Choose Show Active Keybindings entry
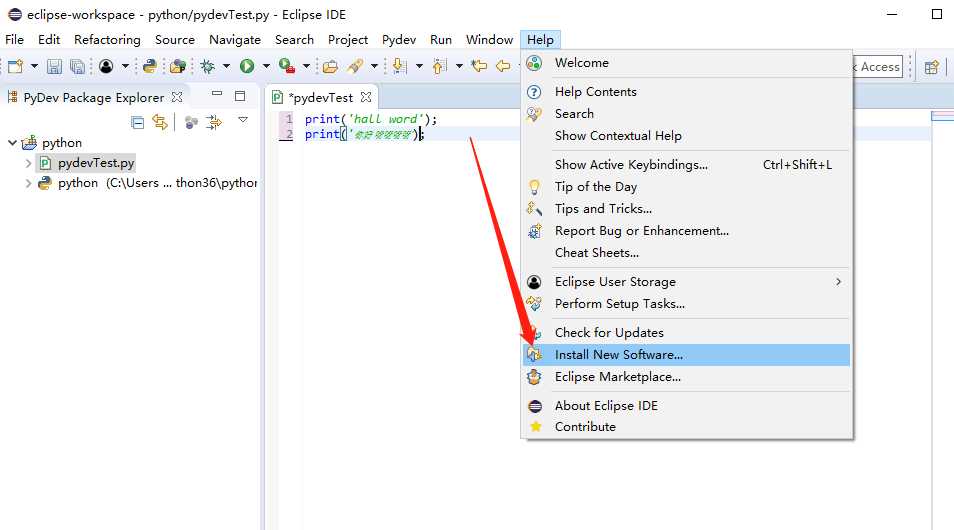Viewport: 954px width, 530px height. coord(686,165)
